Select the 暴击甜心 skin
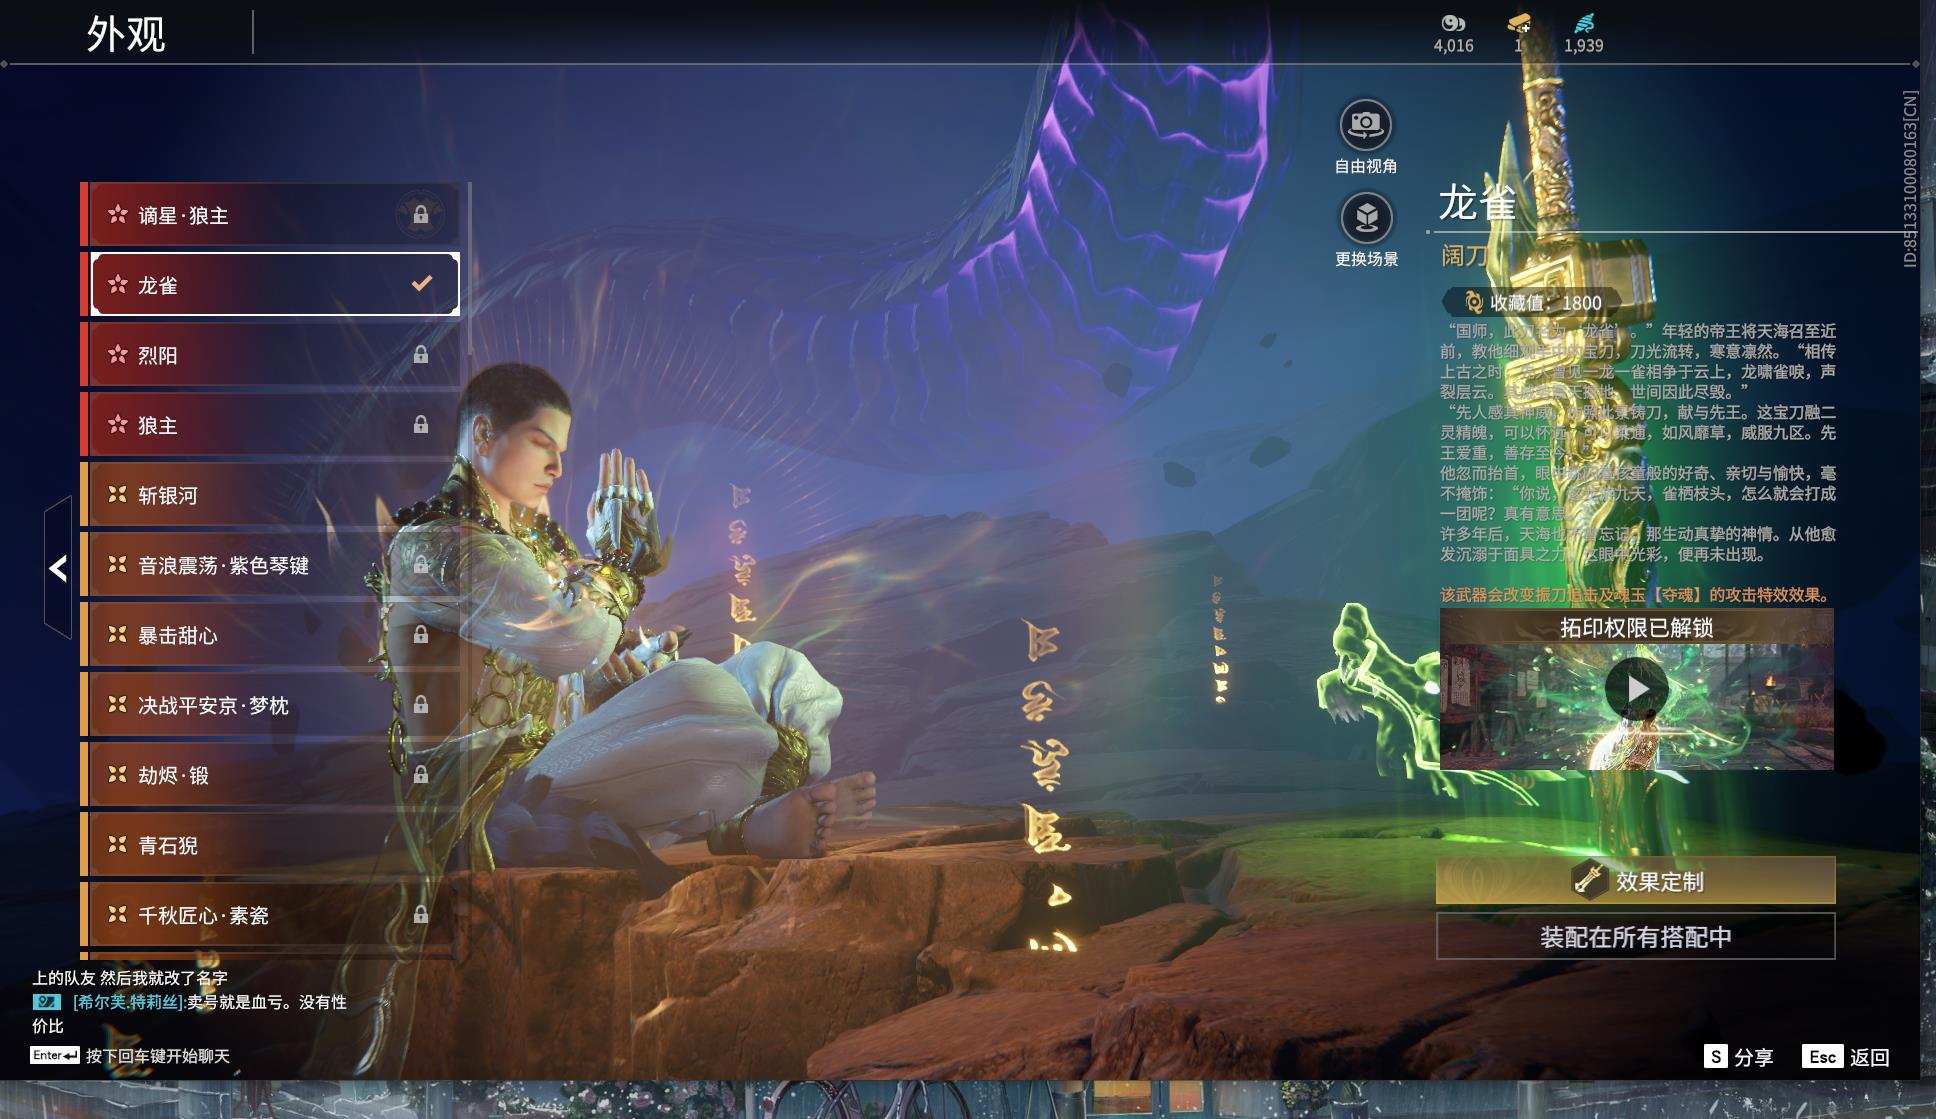Image resolution: width=1936 pixels, height=1119 pixels. 270,635
